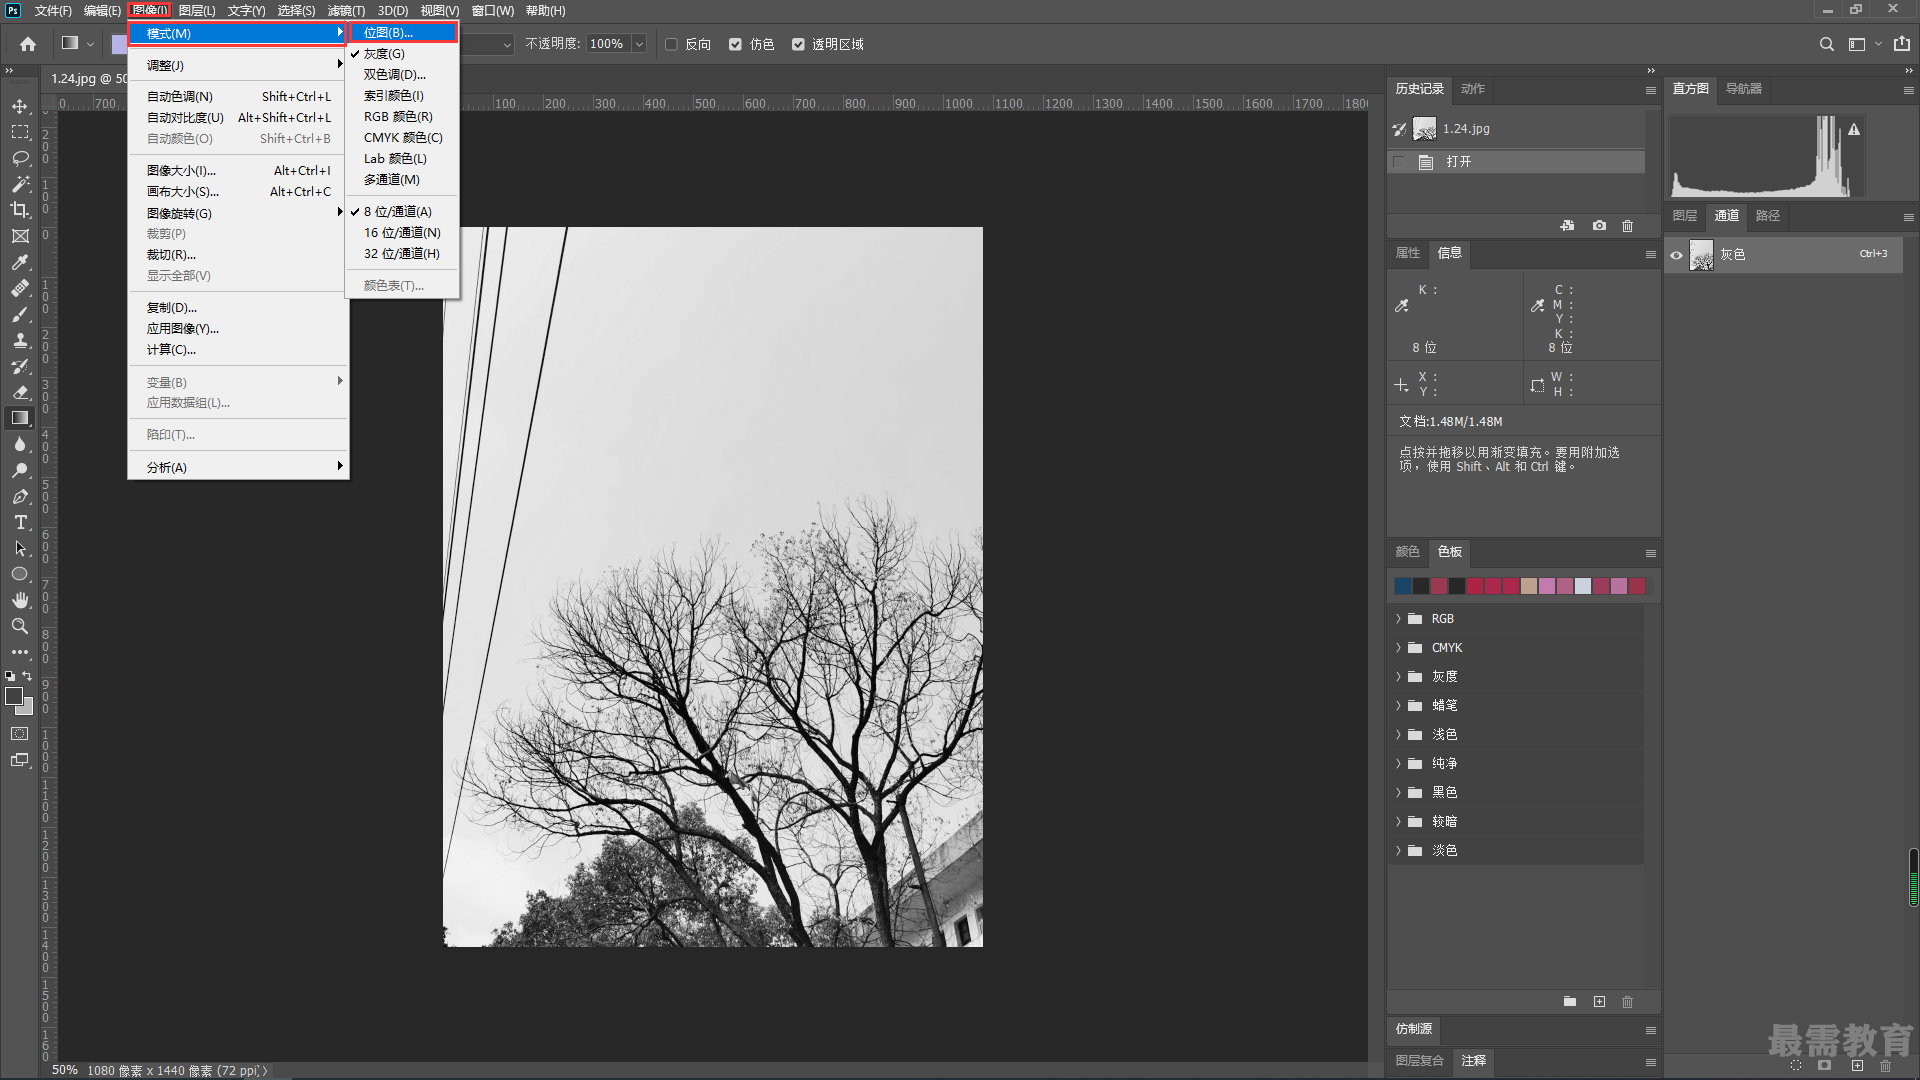
Task: Select the Lasso tool
Action: tap(20, 158)
